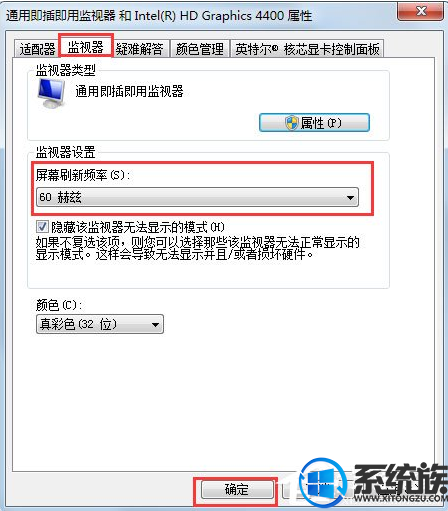Go to the 颜色管理 tab

(200, 49)
